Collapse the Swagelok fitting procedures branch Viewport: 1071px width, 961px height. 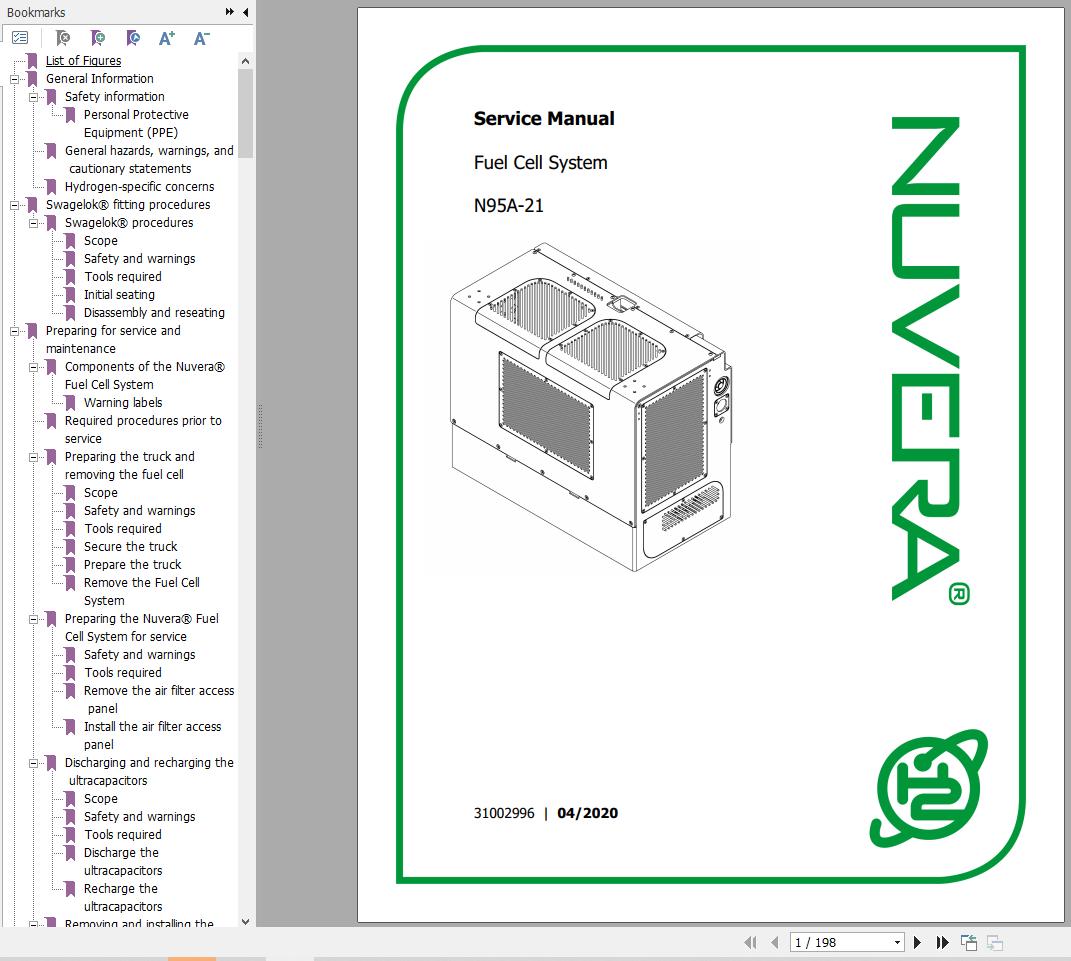[x=13, y=205]
